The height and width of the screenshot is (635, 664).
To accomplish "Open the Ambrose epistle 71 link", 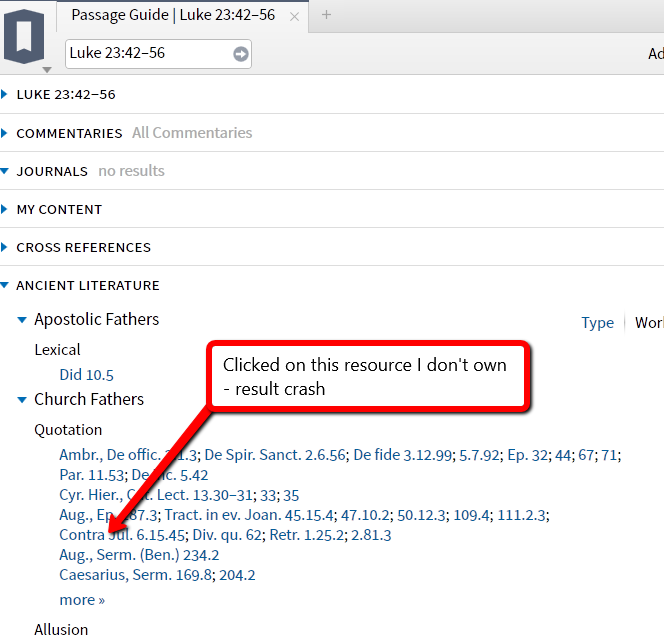I will (609, 455).
